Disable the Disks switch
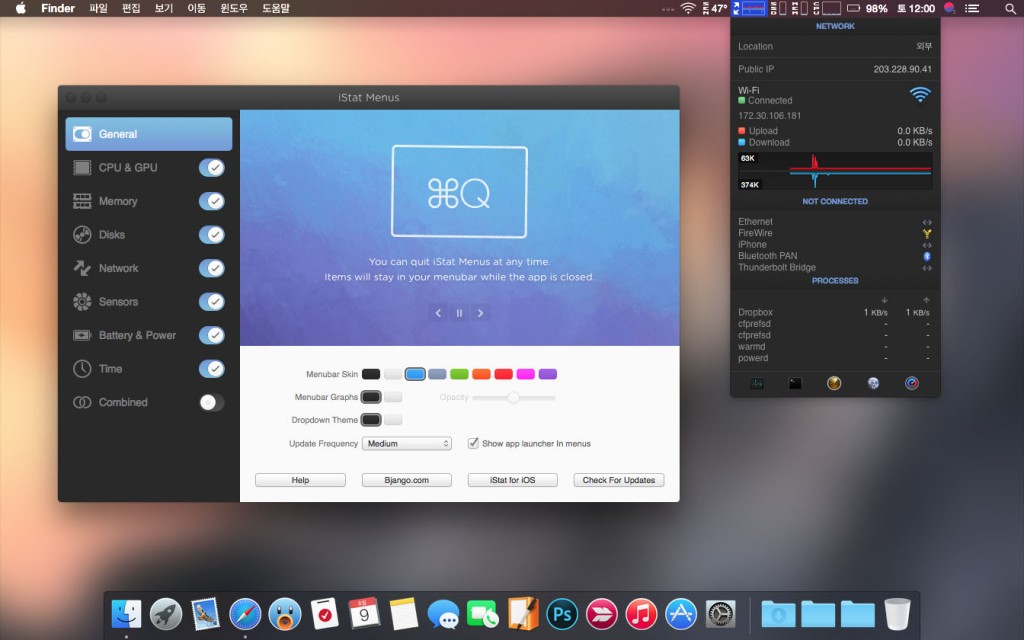Screen dimensions: 1024x640 point(212,234)
